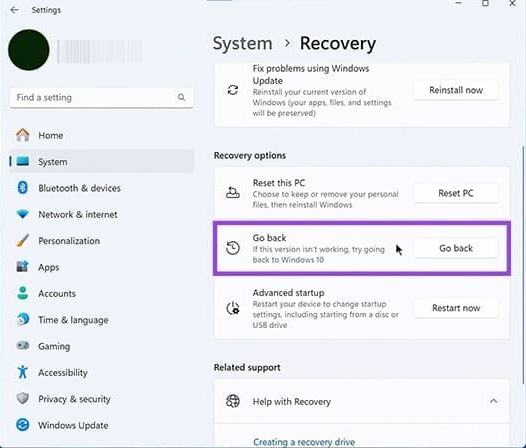526x448 pixels.
Task: Click the Home house icon
Action: [23, 135]
